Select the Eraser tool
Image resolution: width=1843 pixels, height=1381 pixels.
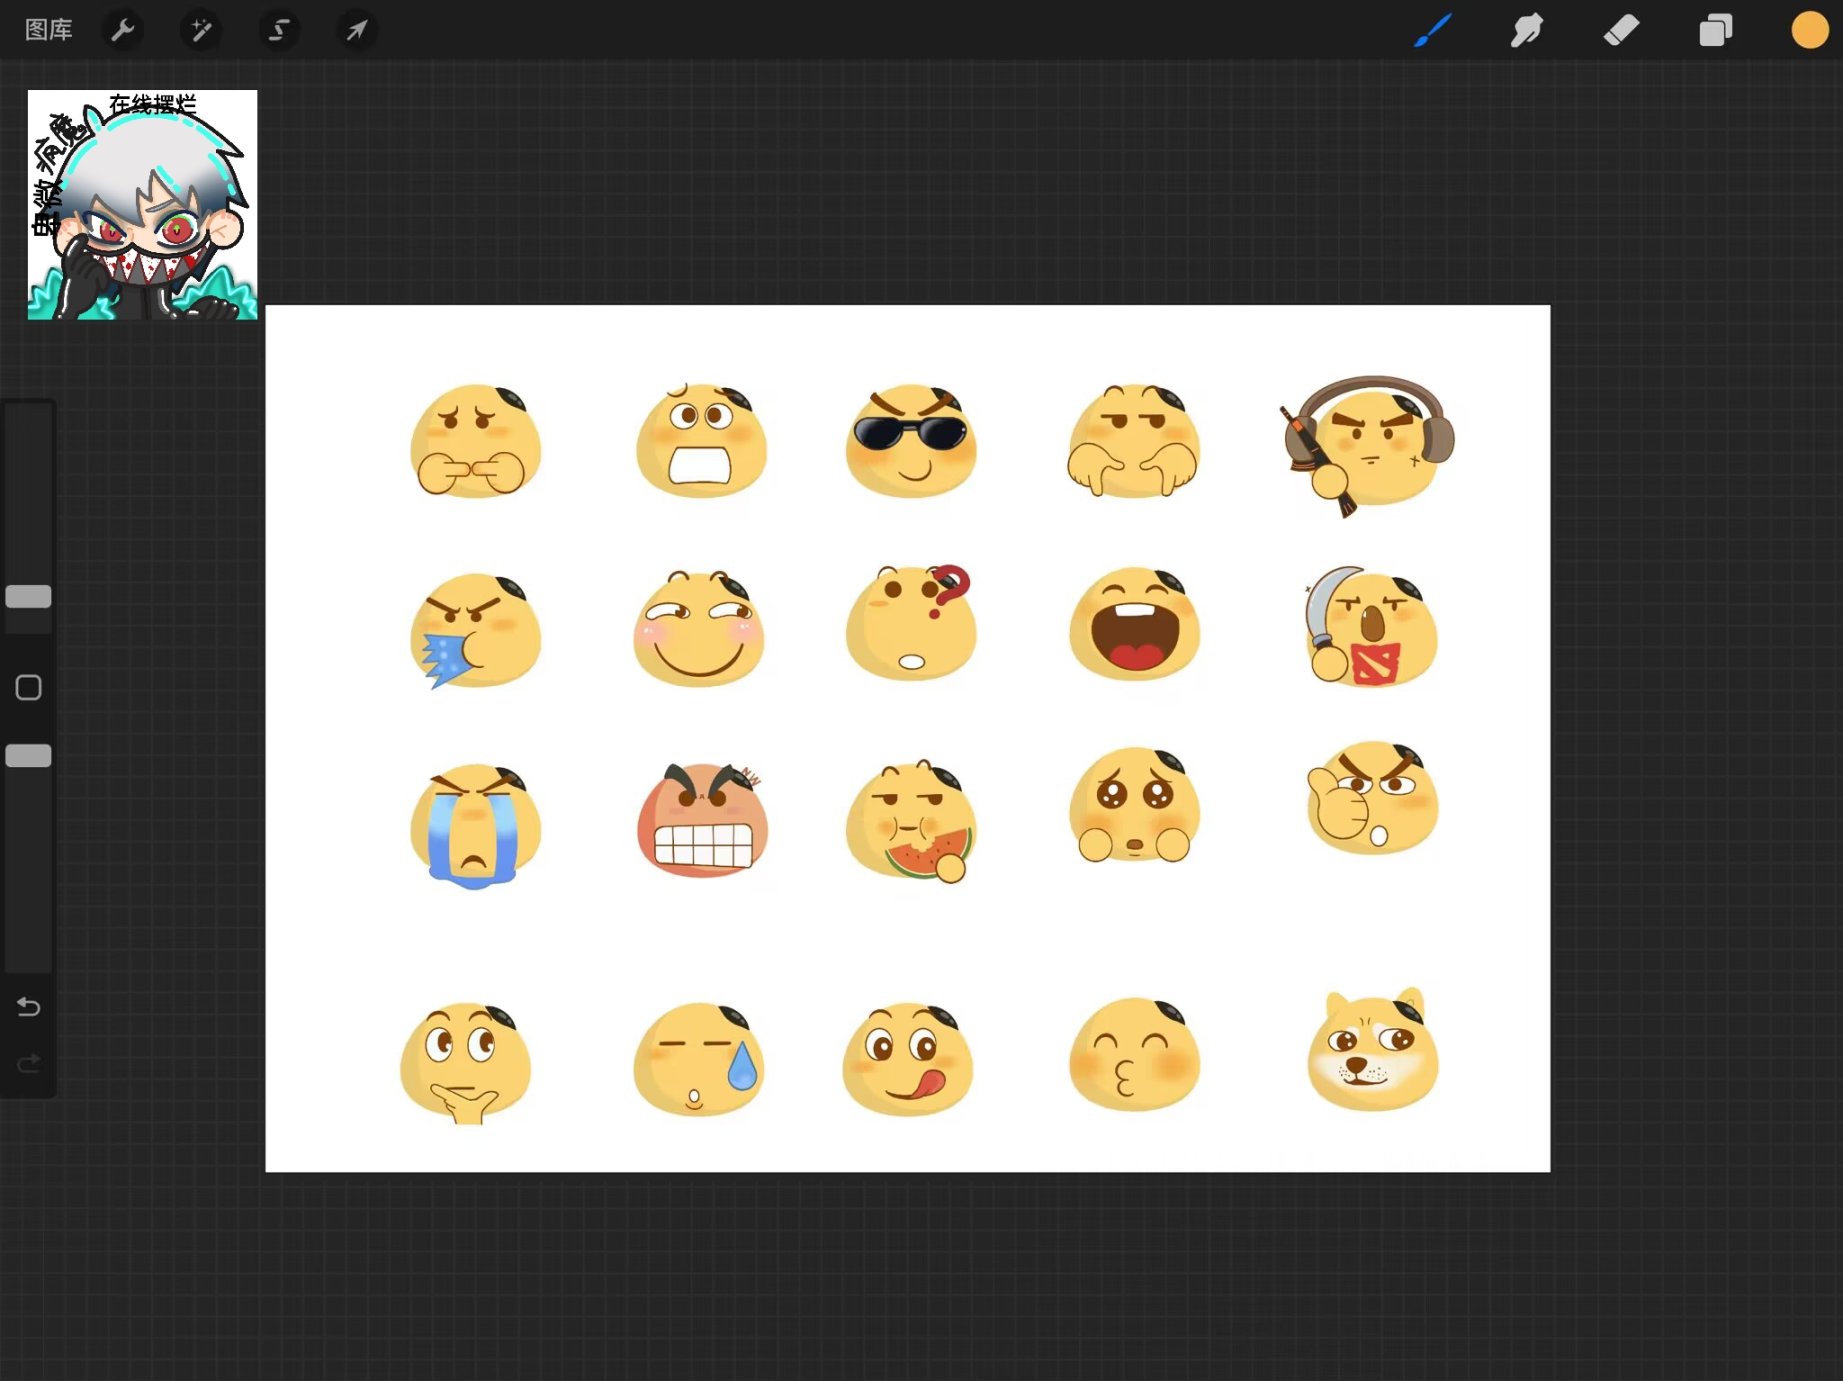1621,30
